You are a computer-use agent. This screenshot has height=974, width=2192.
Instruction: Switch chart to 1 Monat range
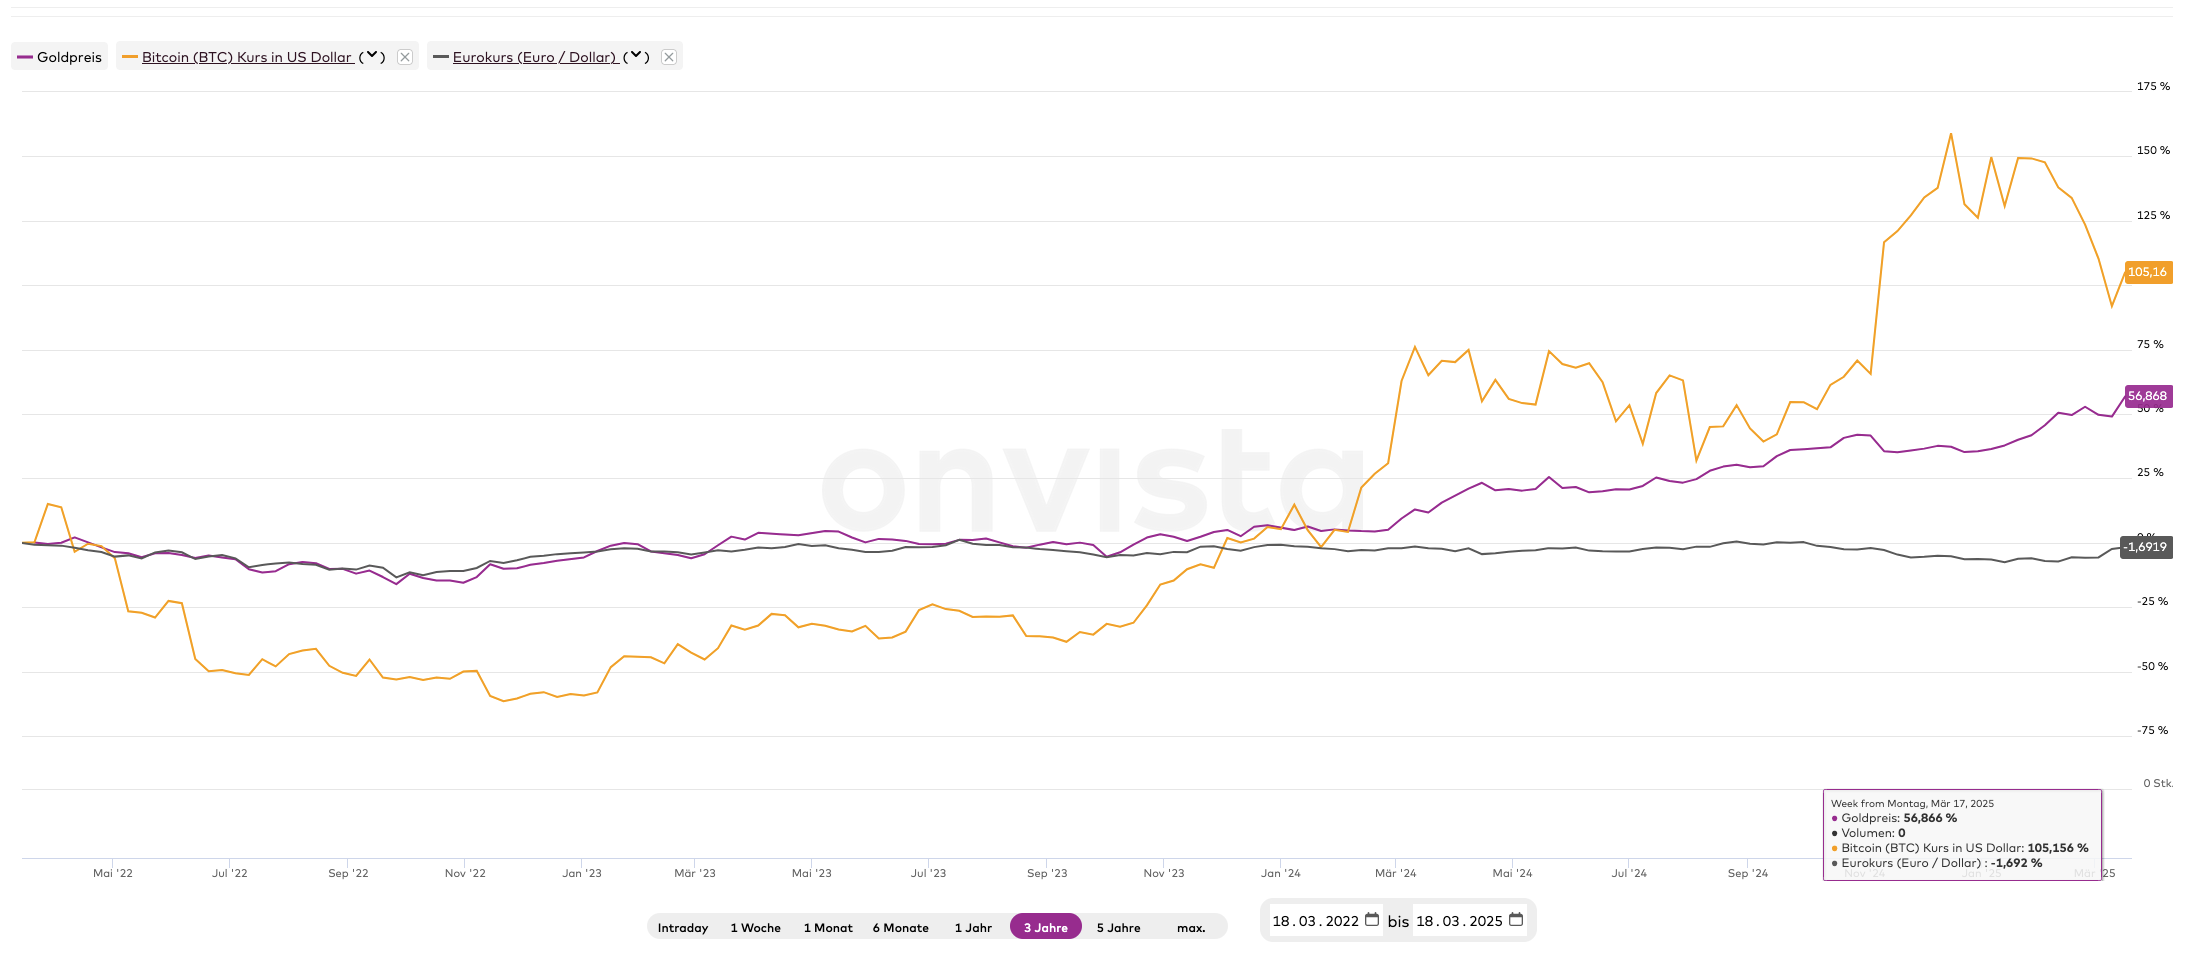tap(828, 928)
